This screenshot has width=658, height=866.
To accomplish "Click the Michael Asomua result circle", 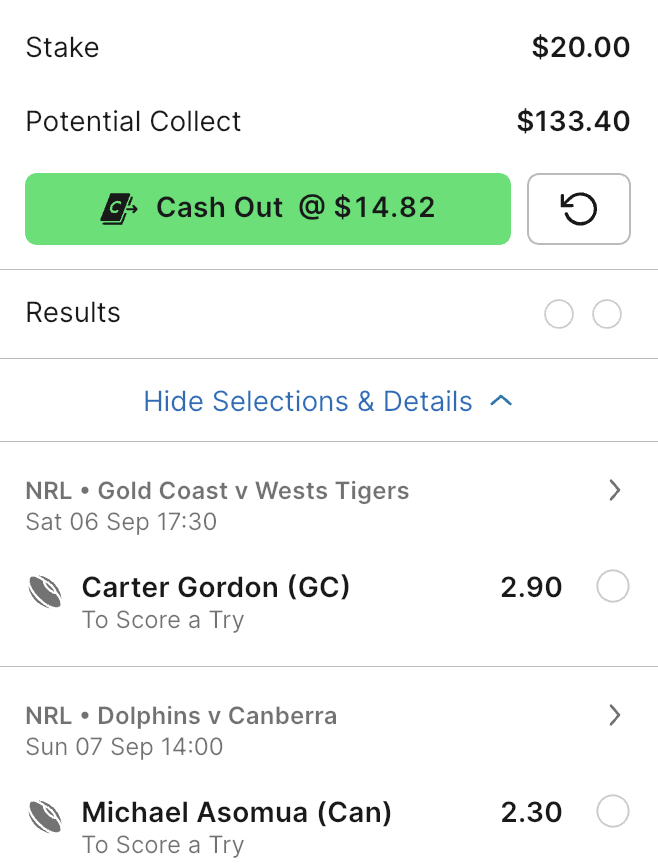I will point(613,811).
